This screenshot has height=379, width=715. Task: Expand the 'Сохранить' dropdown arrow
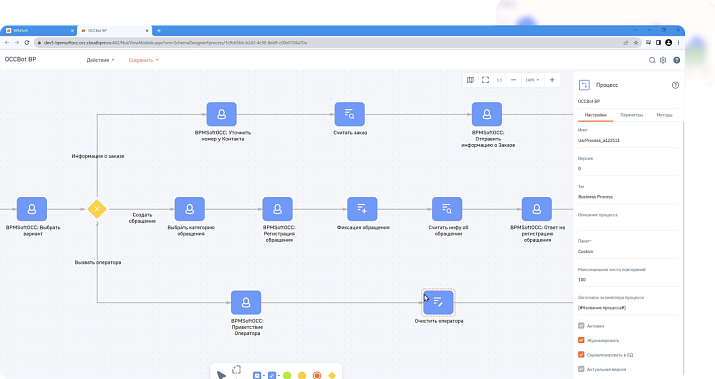click(x=157, y=60)
